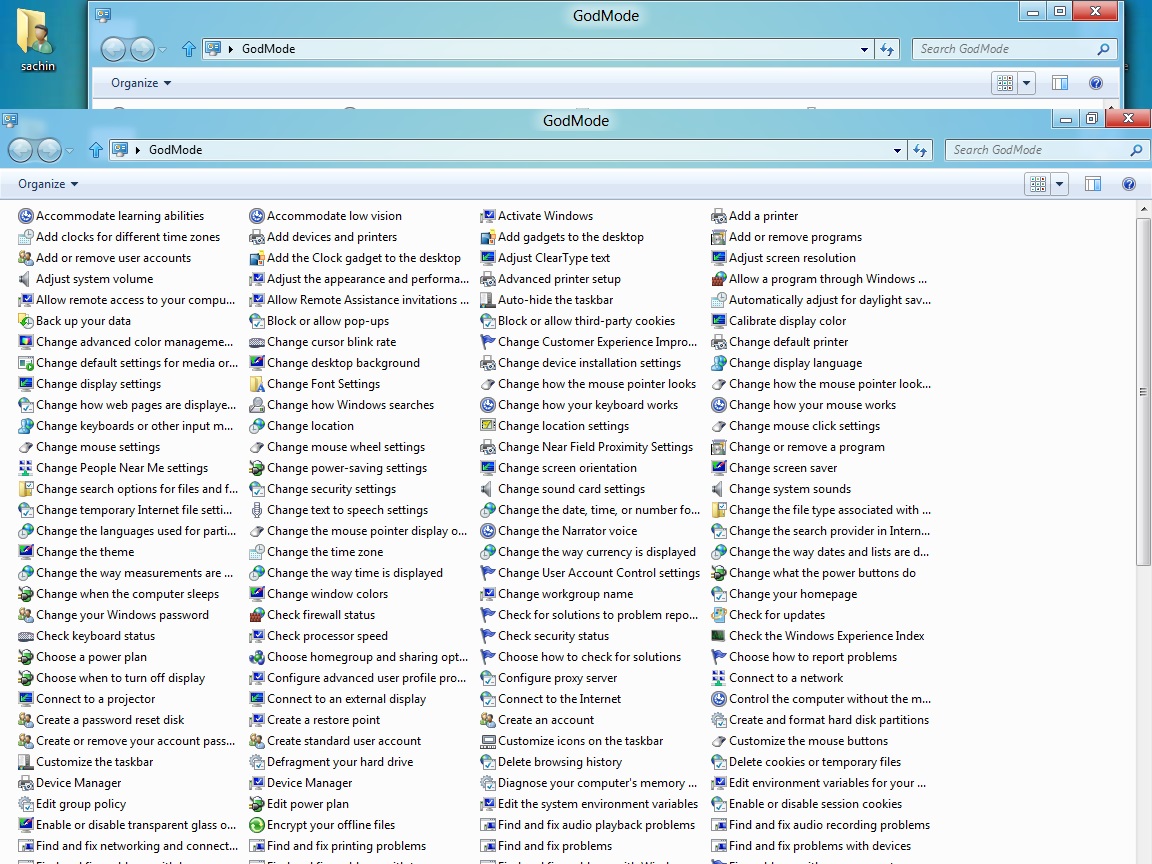Go up one level in back GodMode window
Image resolution: width=1152 pixels, height=864 pixels.
(x=189, y=49)
